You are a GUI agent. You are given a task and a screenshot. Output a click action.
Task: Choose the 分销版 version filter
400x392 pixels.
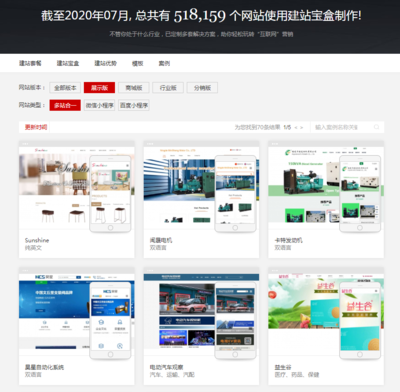pyautogui.click(x=202, y=88)
